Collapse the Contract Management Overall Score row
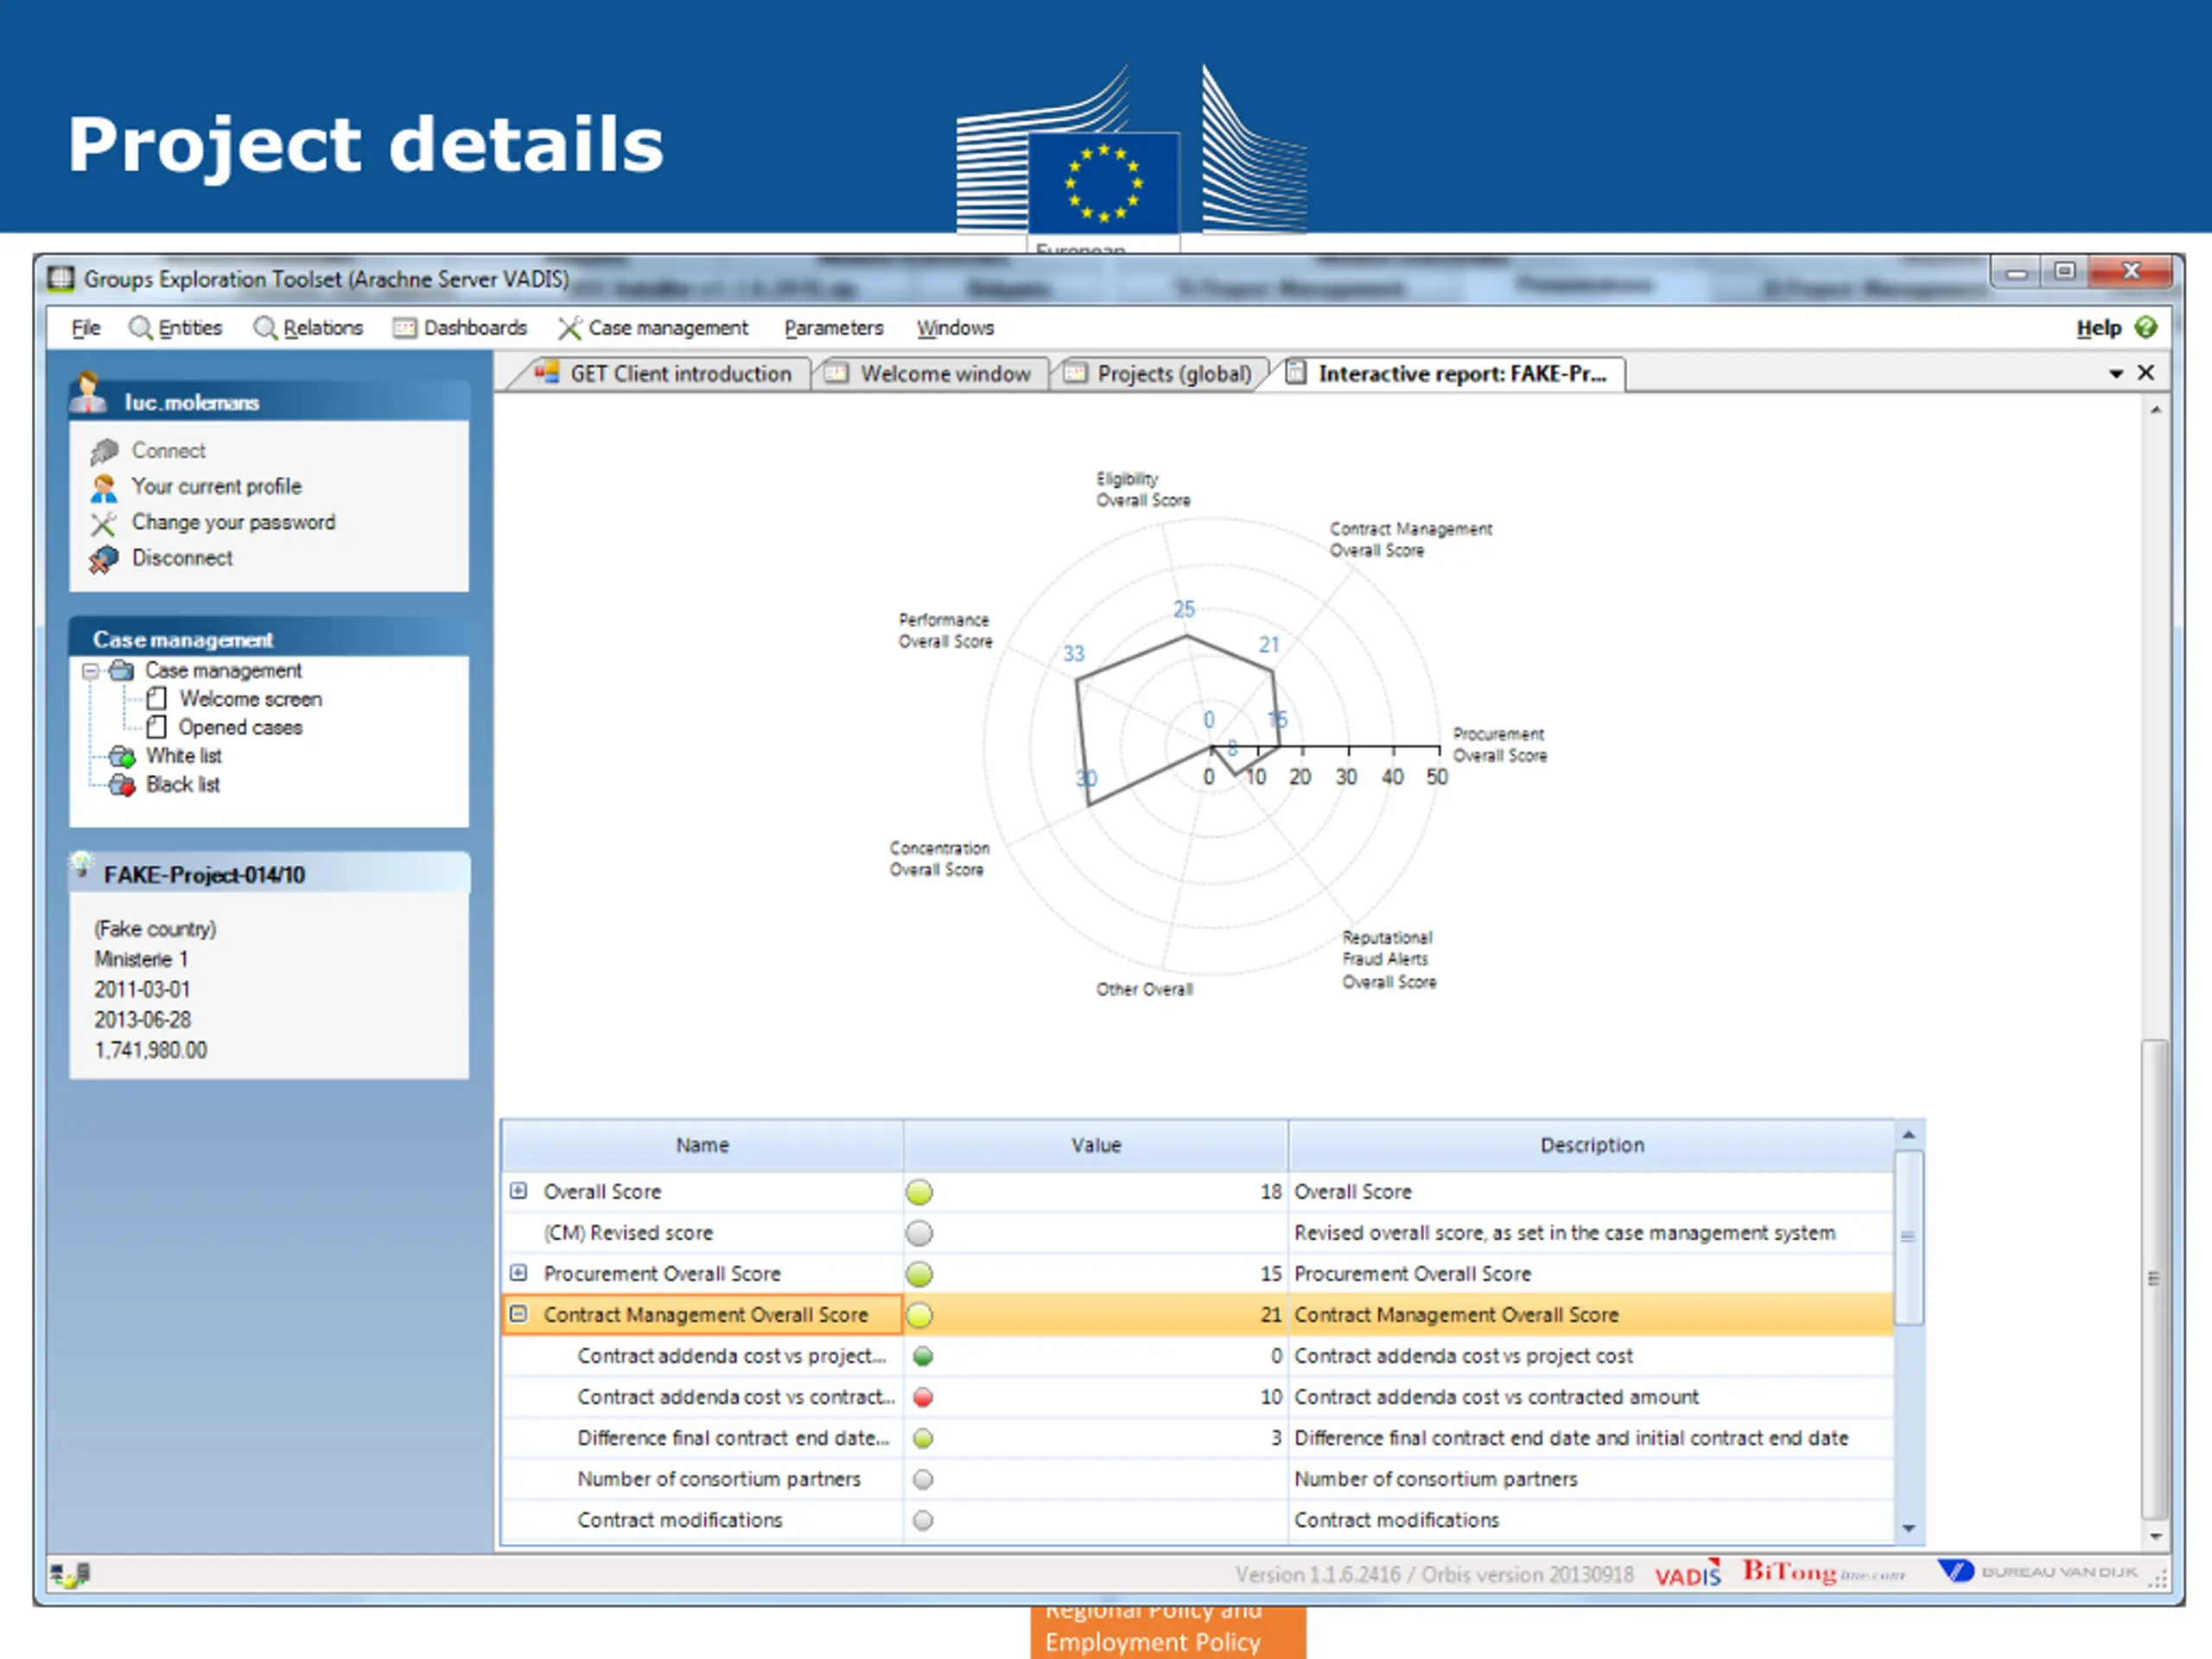Viewport: 2212px width, 1659px height. pos(518,1314)
